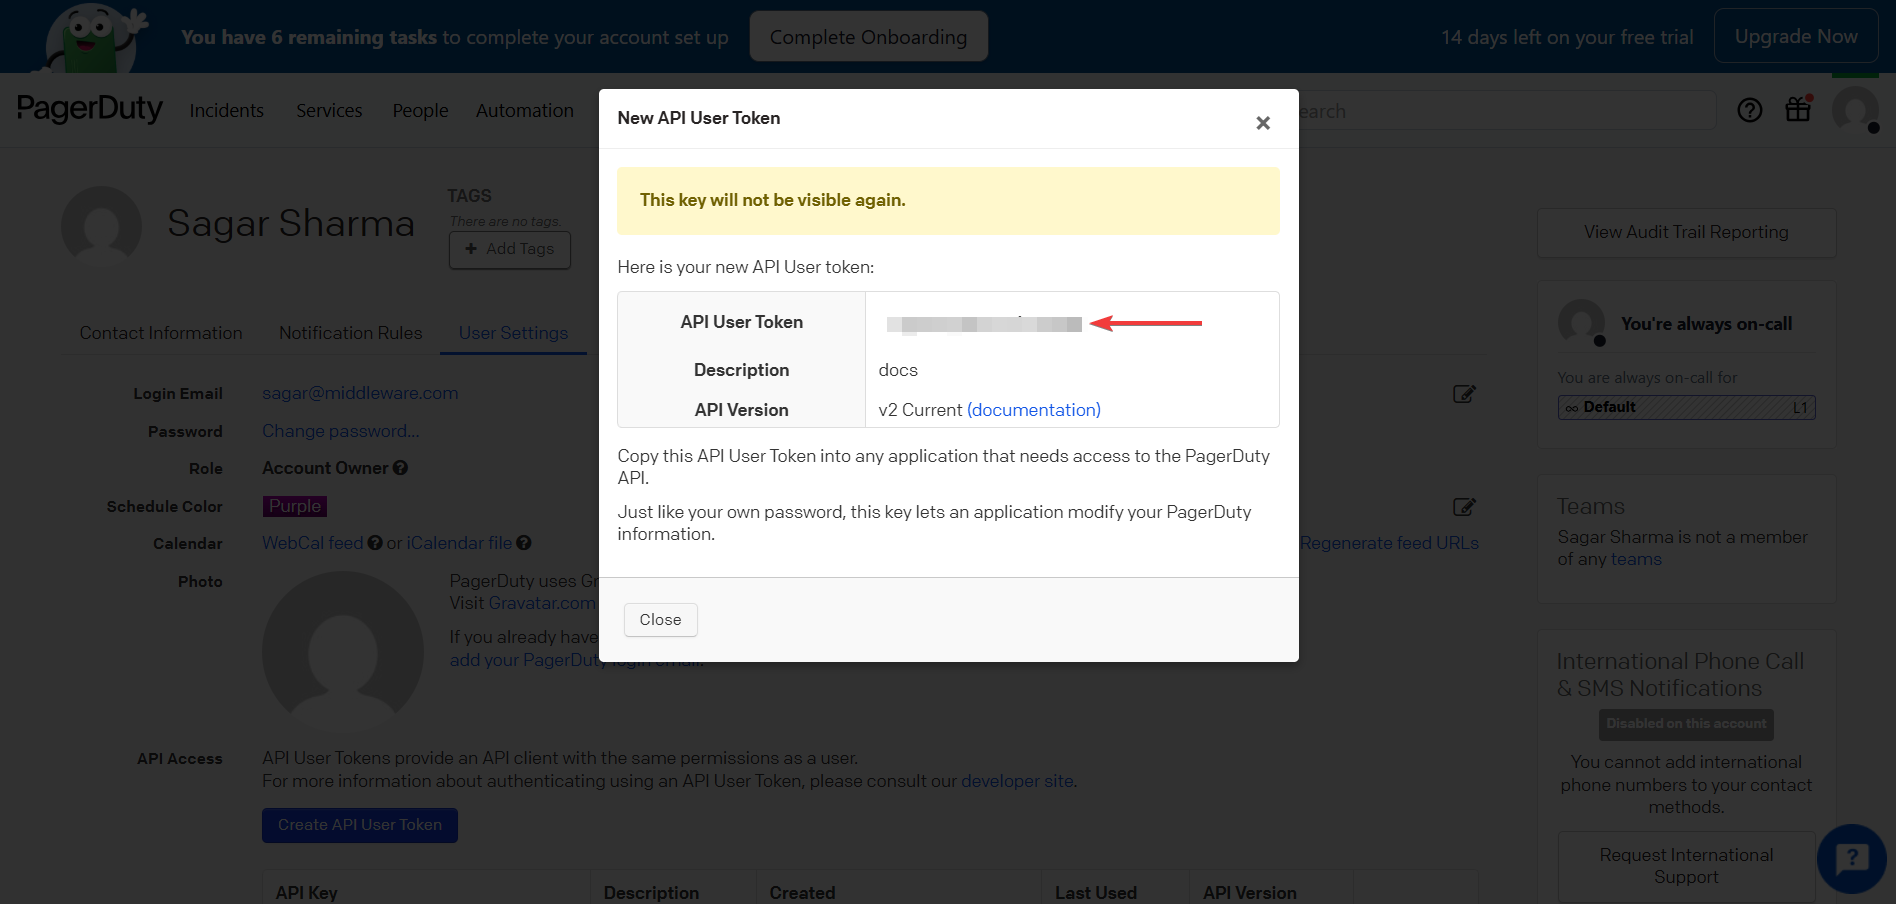This screenshot has width=1896, height=904.
Task: Click the WebCal feed help icon
Action: 374,542
